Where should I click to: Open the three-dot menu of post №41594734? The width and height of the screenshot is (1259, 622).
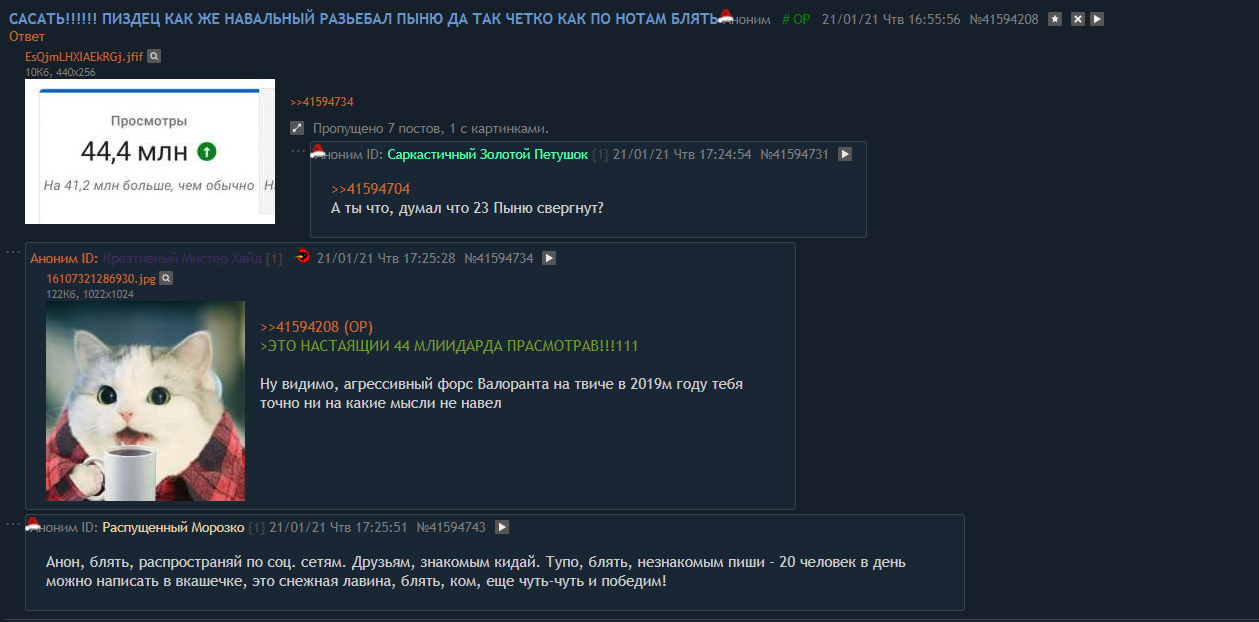[13, 251]
